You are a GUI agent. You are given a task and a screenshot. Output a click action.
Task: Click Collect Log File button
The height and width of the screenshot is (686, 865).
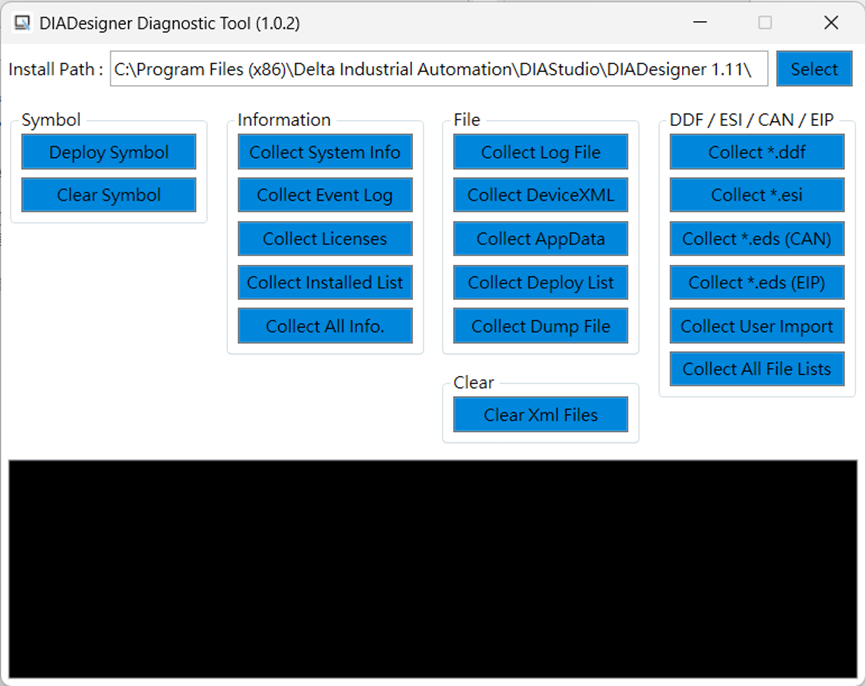point(541,152)
